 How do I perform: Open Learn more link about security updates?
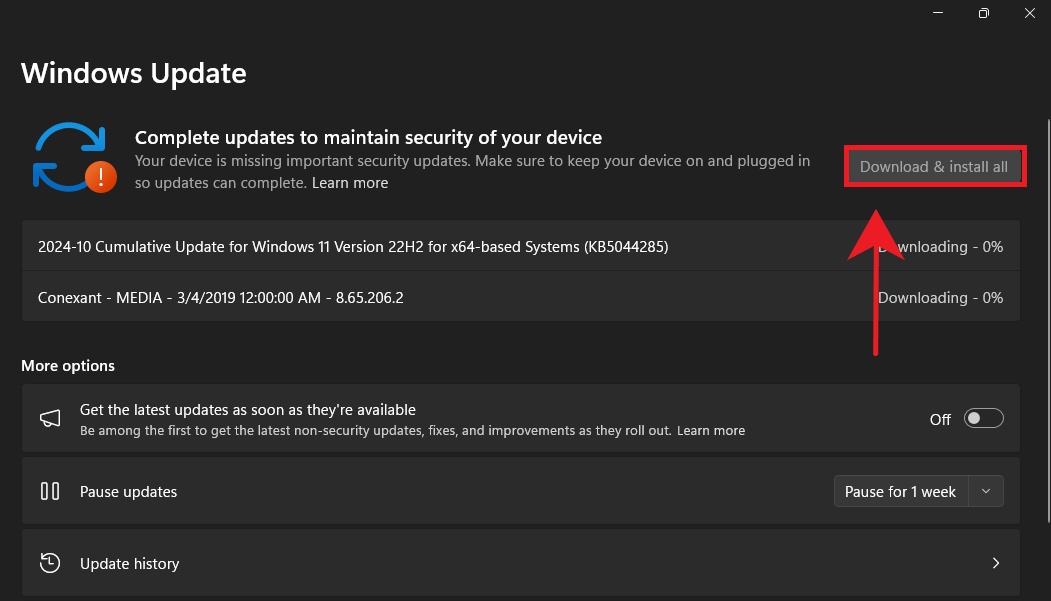click(x=350, y=183)
